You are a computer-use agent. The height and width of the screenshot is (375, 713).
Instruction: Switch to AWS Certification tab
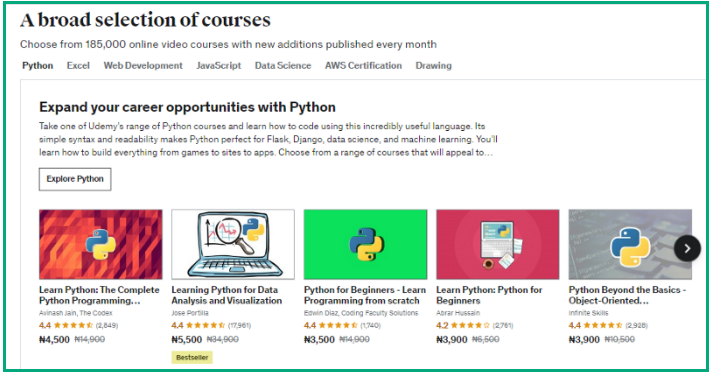(x=363, y=65)
